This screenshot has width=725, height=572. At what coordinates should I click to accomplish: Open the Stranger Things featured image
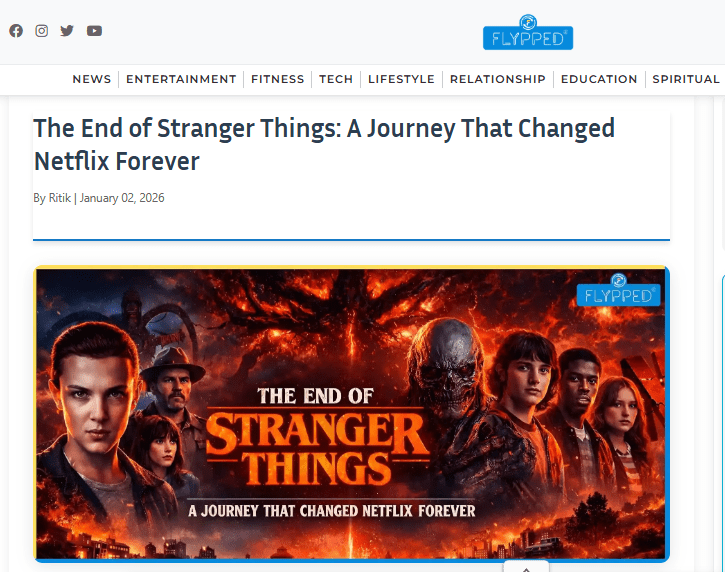click(351, 414)
